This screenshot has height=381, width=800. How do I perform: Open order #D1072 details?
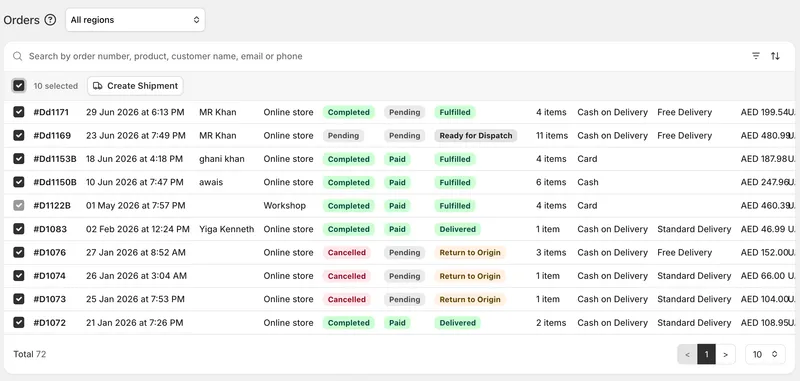pos(49,323)
